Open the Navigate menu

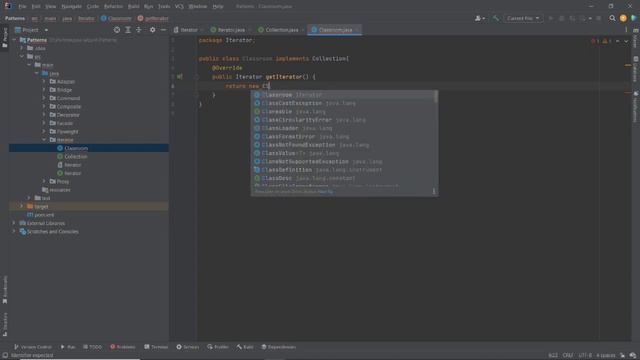pos(71,7)
